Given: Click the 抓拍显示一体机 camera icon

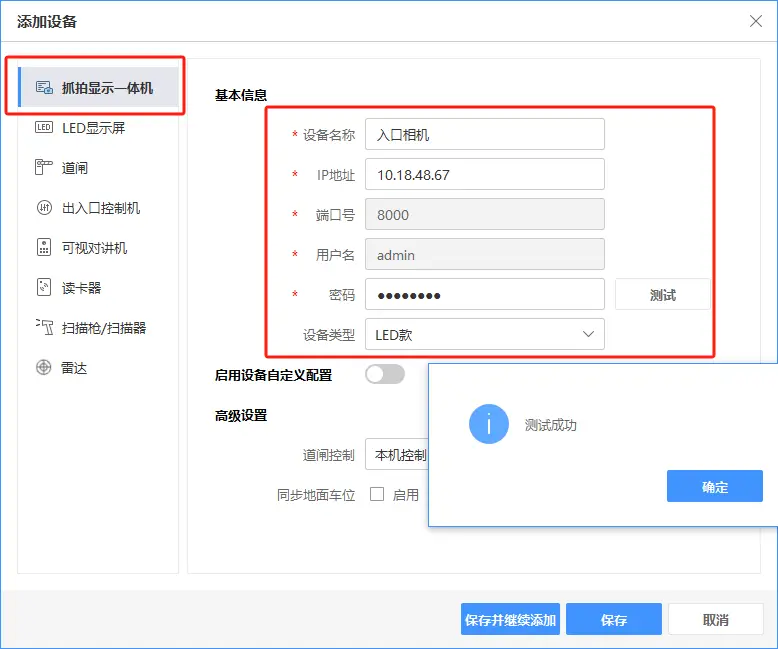Looking at the screenshot, I should 44,88.
